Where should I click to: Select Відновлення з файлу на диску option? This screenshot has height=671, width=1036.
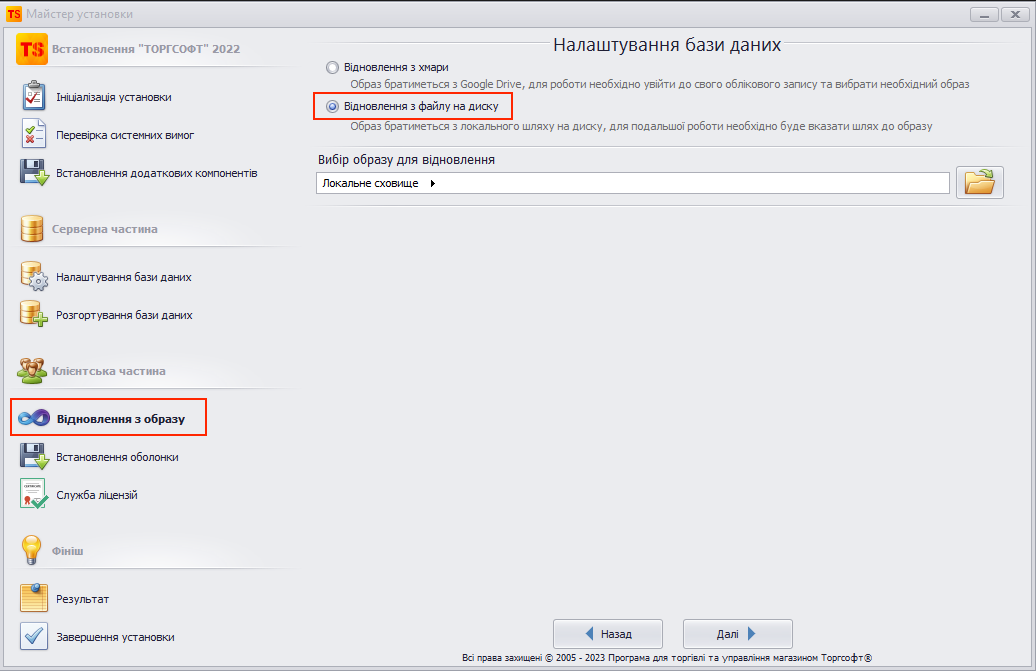333,105
